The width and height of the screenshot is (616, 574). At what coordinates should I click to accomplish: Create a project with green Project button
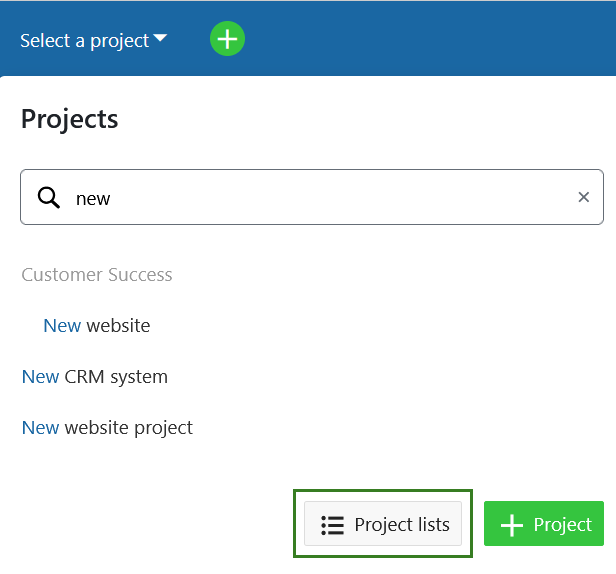click(544, 524)
